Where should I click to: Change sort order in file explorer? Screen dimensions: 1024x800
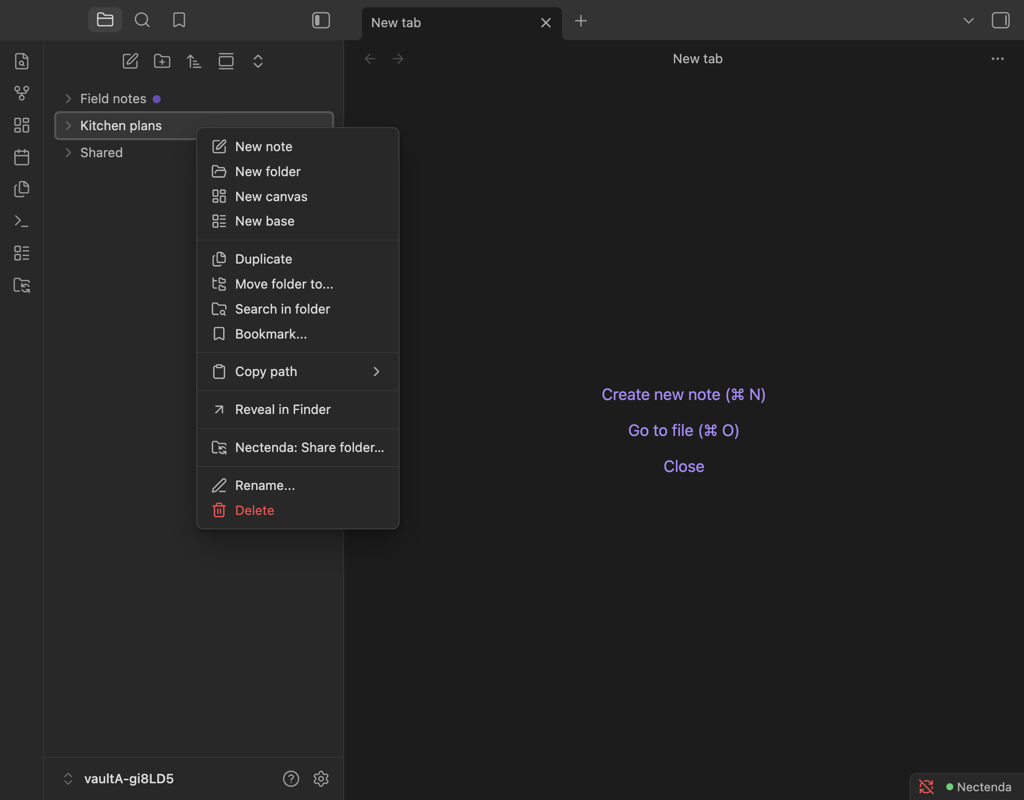point(194,61)
